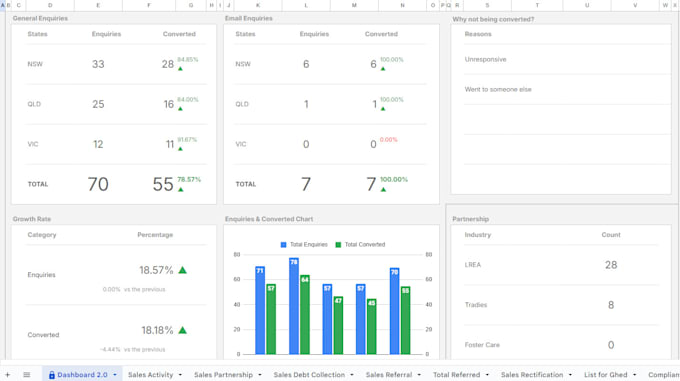Open the Sales Rectification sheet tab
This screenshot has height=381, width=680.
click(532, 374)
